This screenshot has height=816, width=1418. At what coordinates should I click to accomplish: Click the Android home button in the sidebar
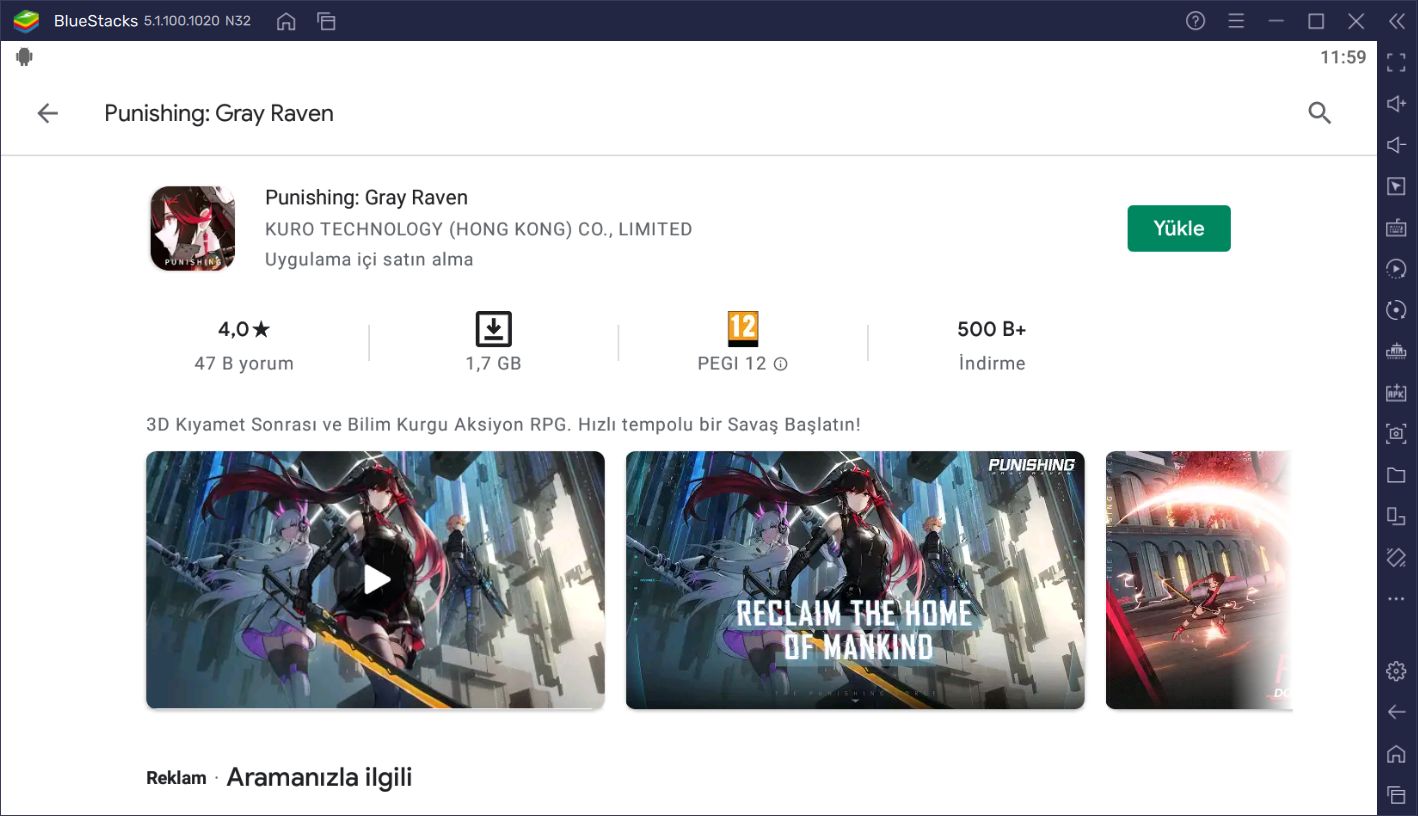pyautogui.click(x=1396, y=754)
